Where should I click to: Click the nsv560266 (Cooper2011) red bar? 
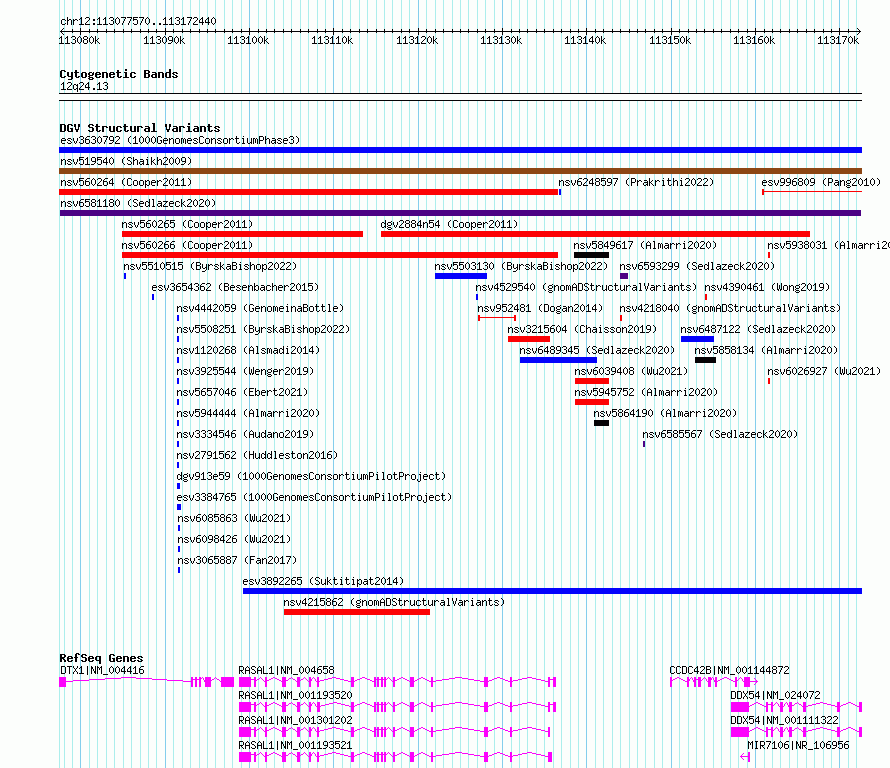click(340, 255)
